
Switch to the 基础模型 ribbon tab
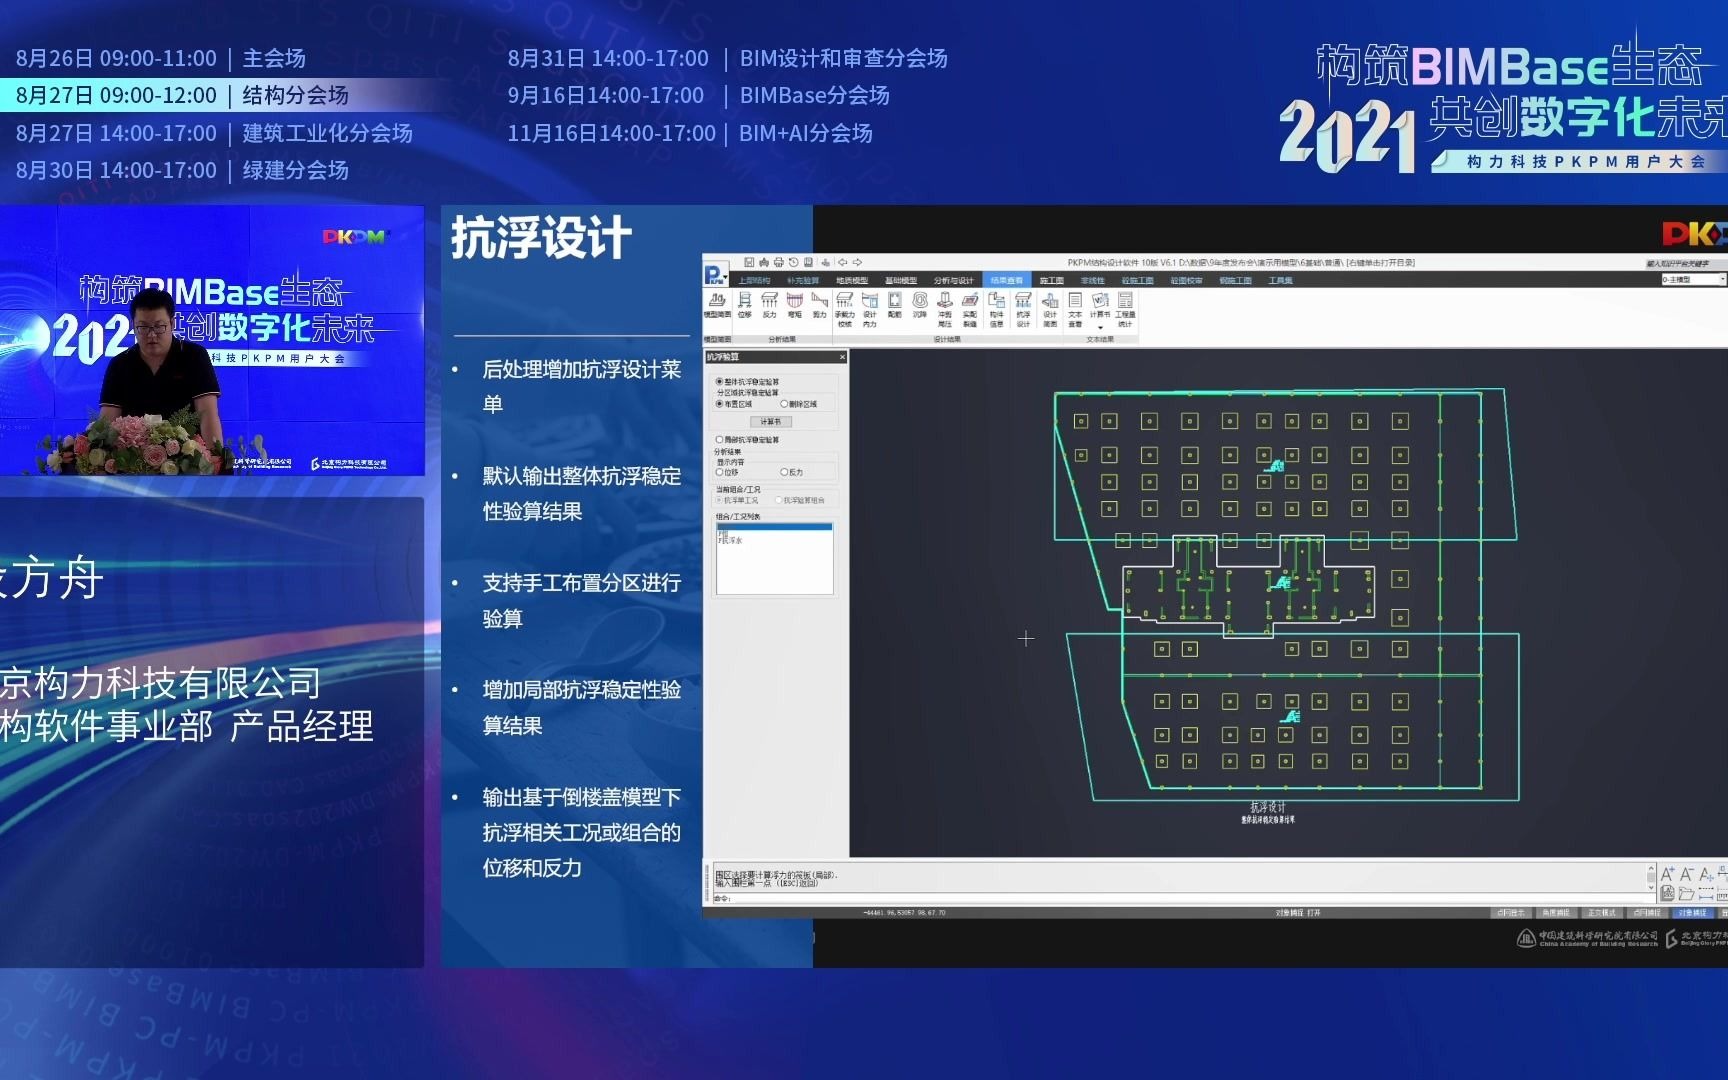coord(901,281)
